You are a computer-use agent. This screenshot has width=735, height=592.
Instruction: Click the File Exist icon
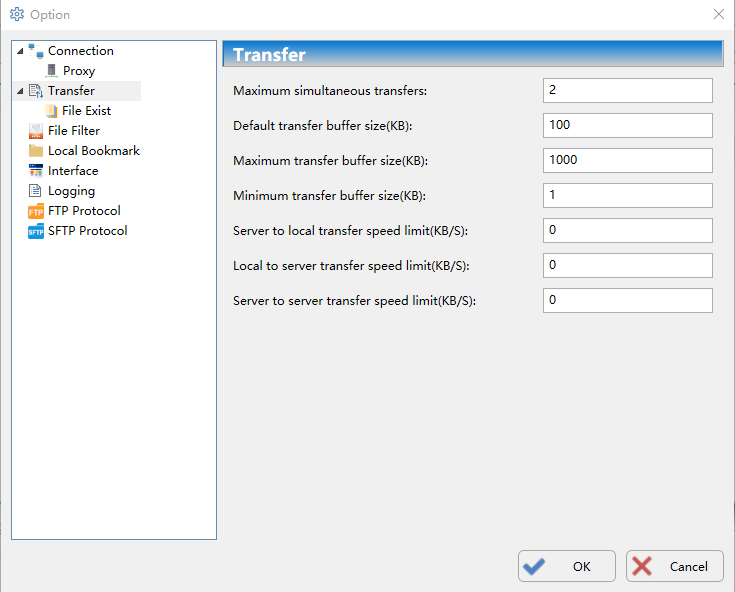[51, 111]
